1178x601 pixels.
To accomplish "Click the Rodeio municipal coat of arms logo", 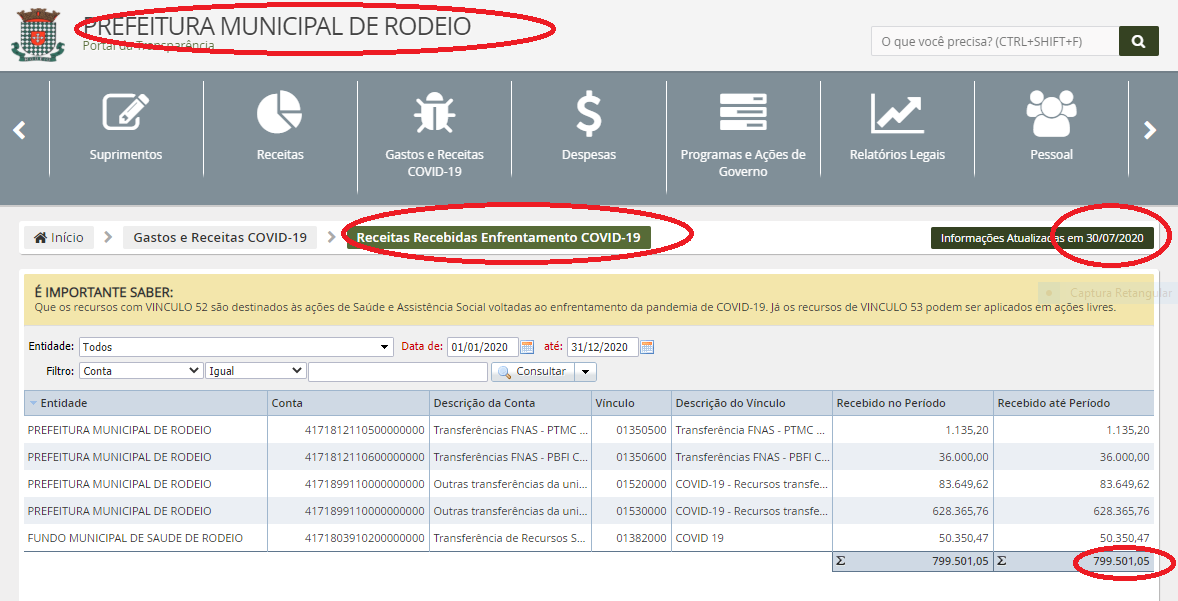I will (38, 35).
